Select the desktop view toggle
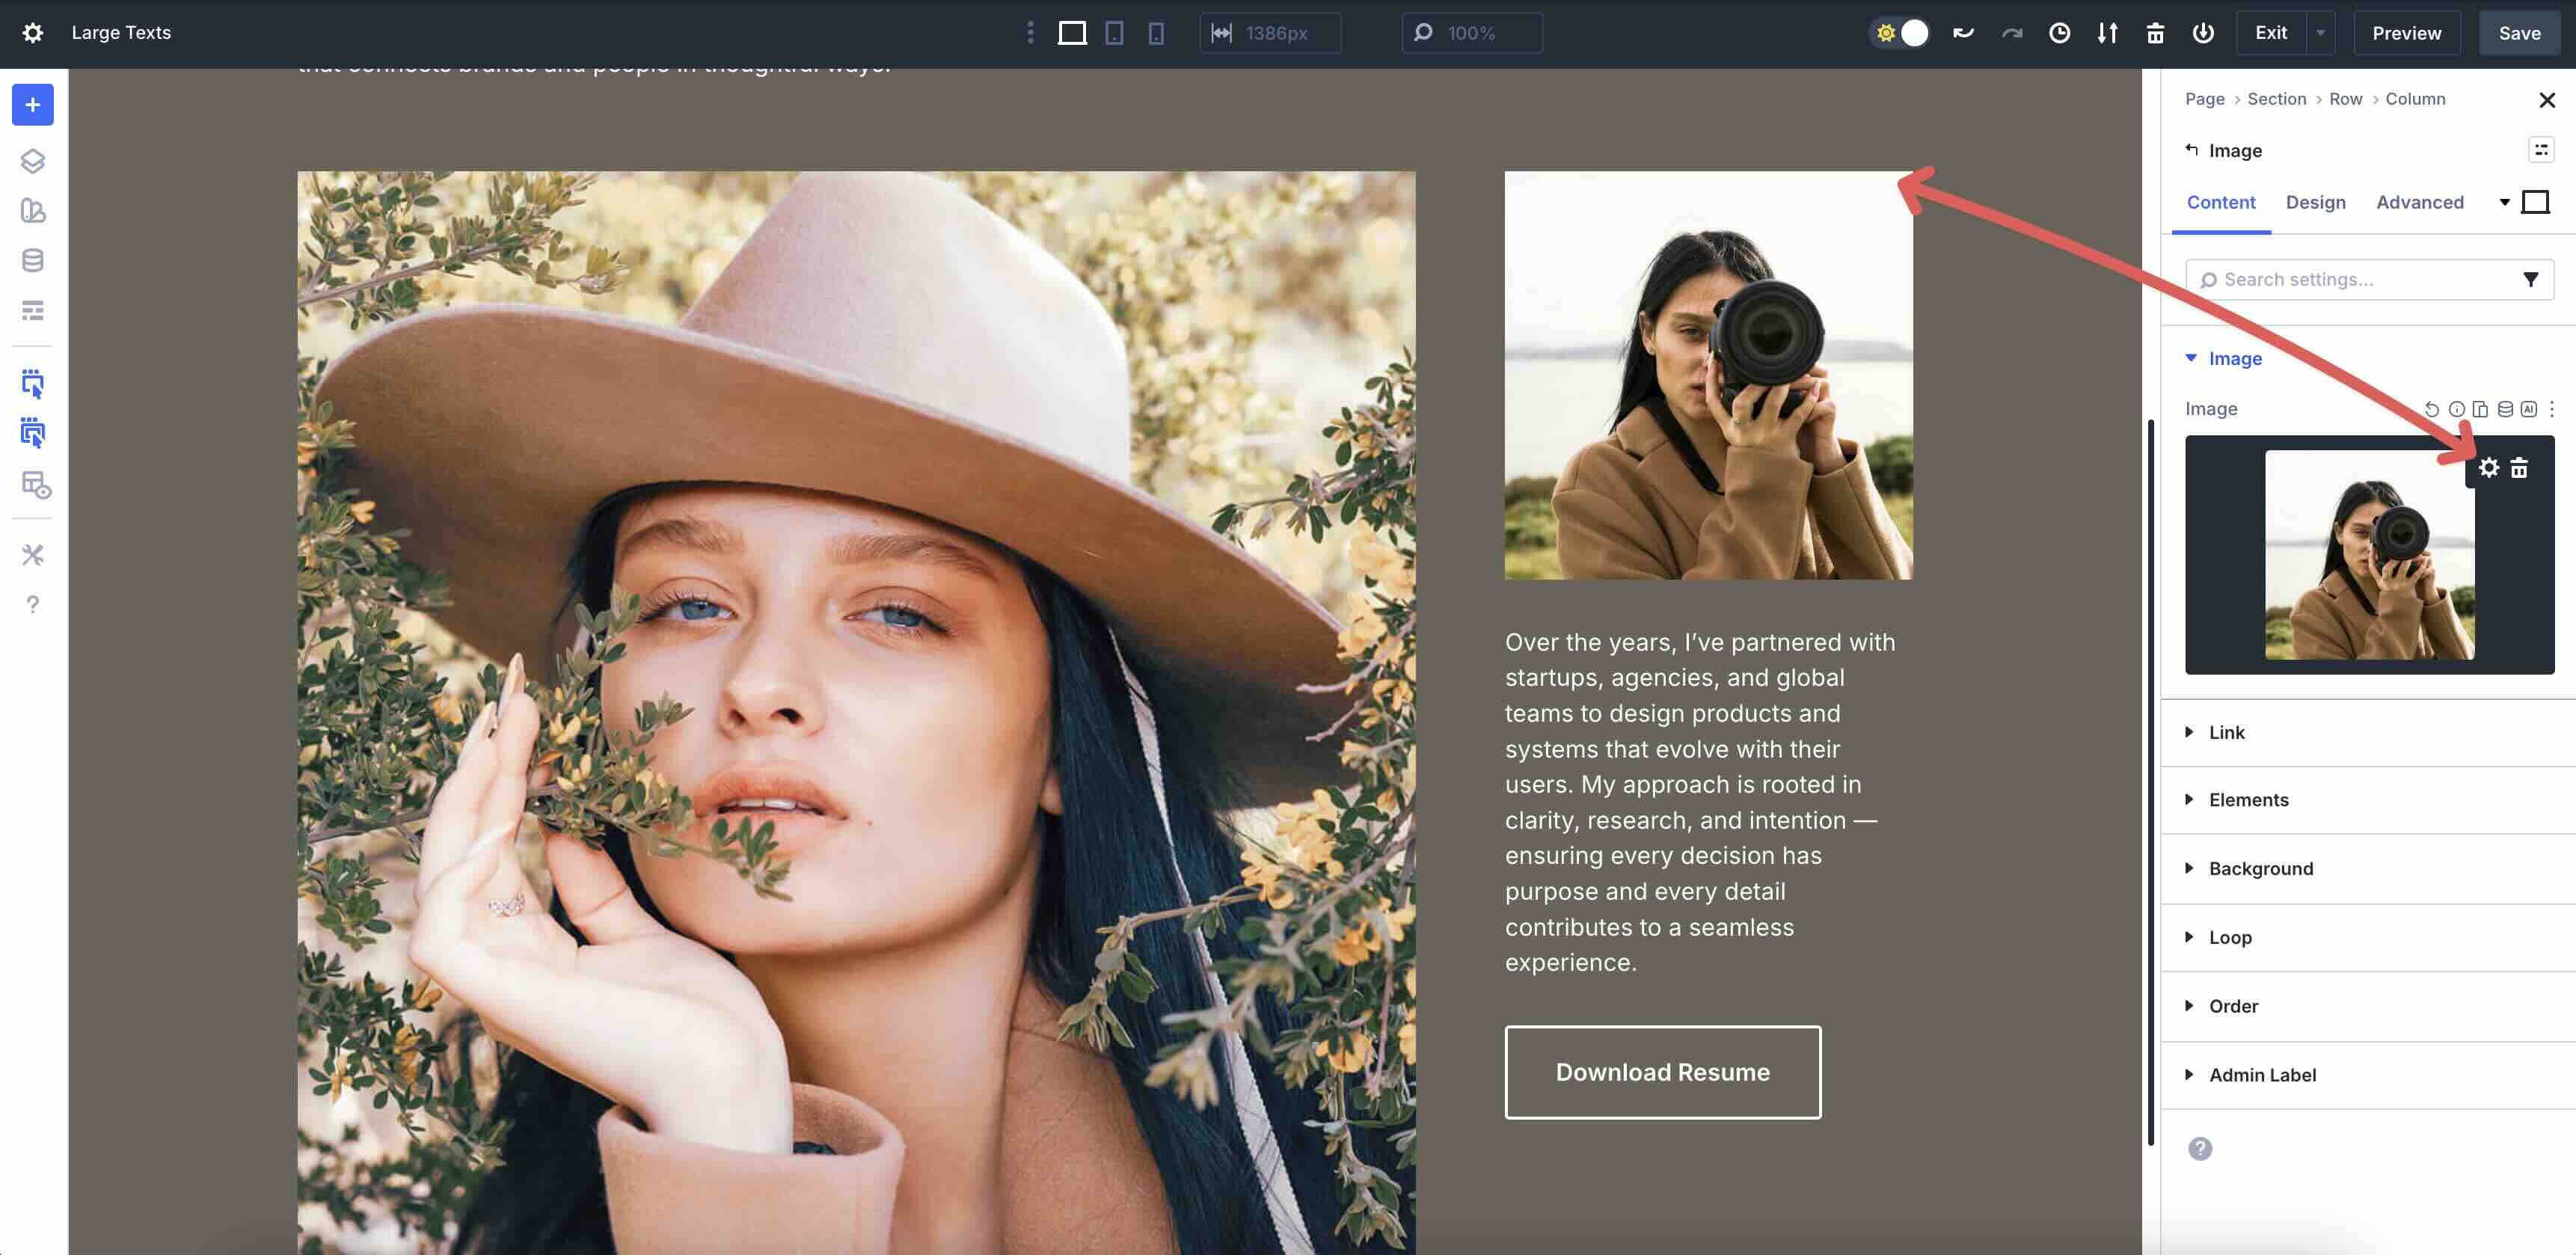Image resolution: width=2576 pixels, height=1255 pixels. (x=1072, y=33)
